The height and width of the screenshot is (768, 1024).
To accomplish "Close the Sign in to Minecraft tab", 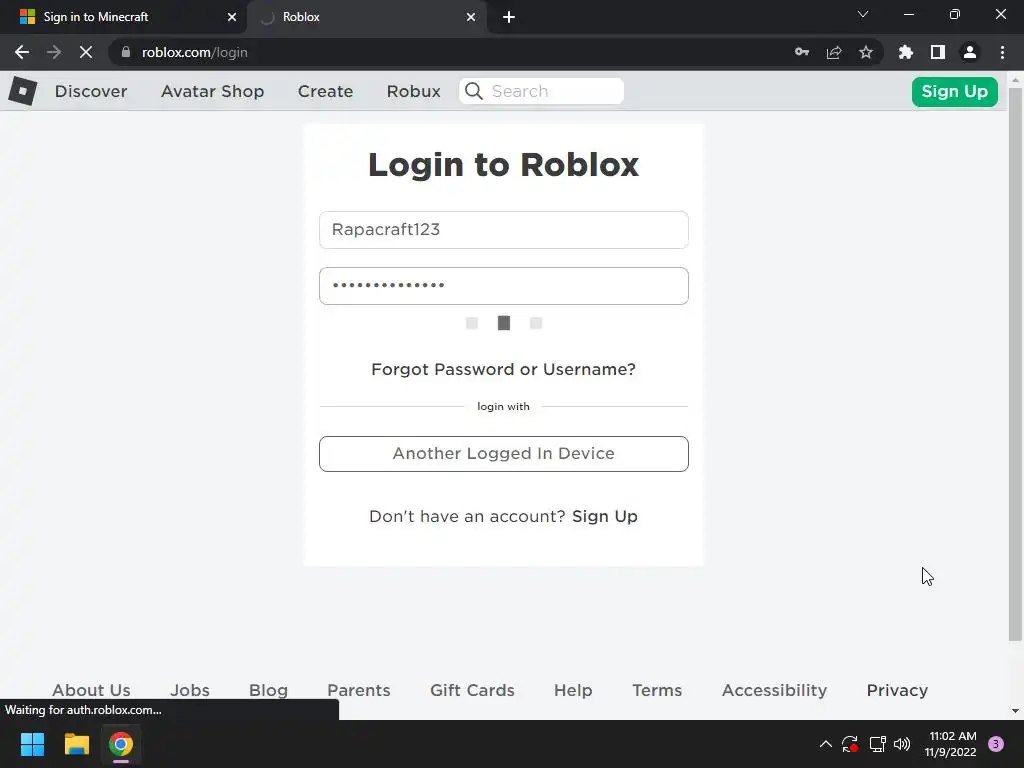I will 232,17.
